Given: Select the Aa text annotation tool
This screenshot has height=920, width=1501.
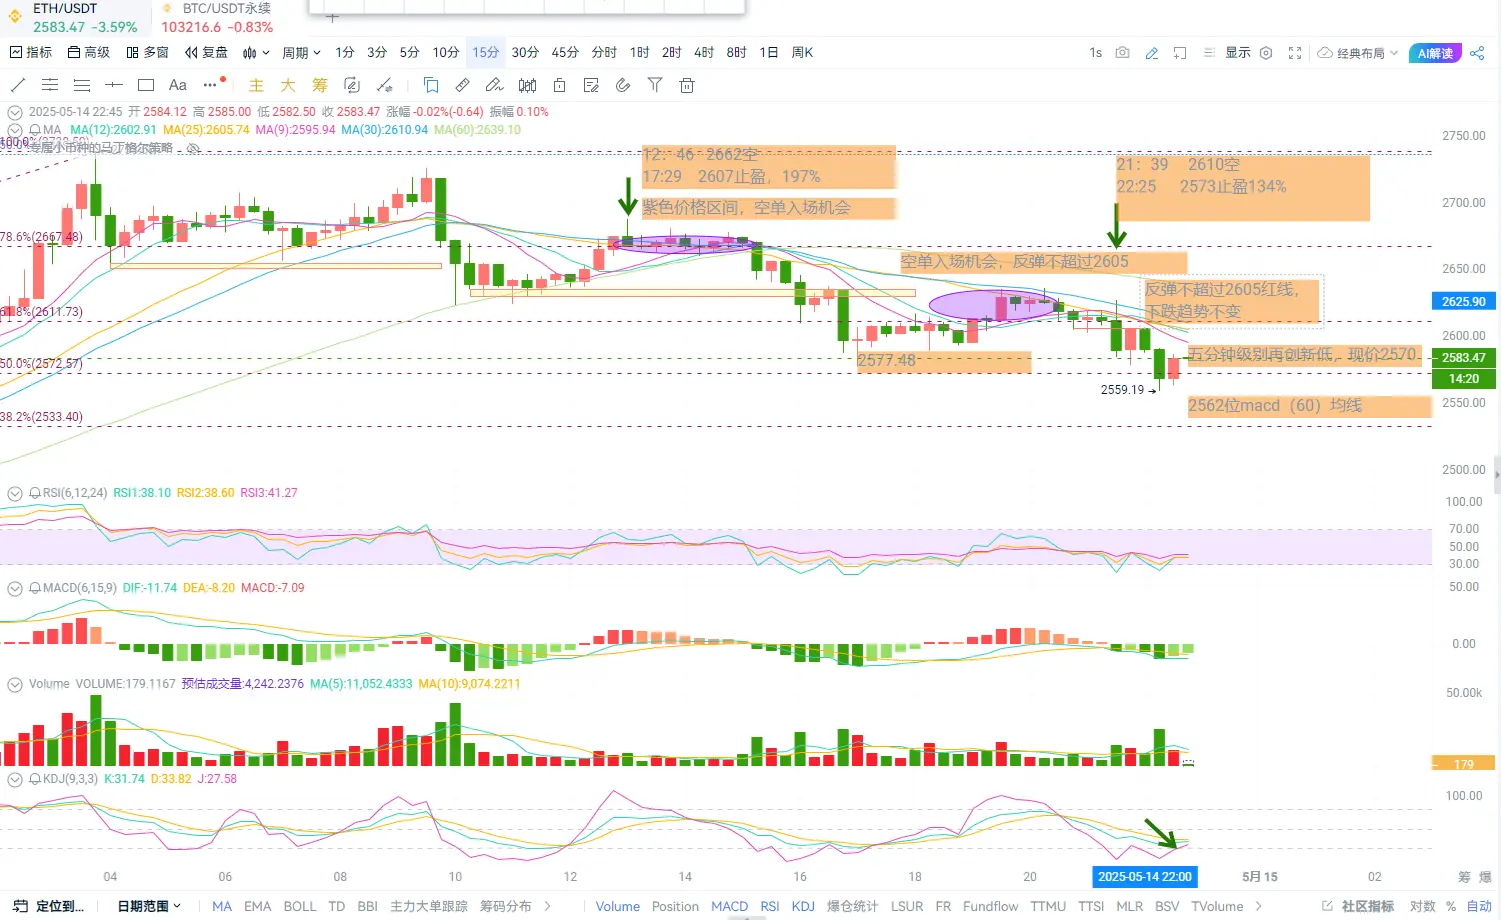Looking at the screenshot, I should pyautogui.click(x=178, y=85).
